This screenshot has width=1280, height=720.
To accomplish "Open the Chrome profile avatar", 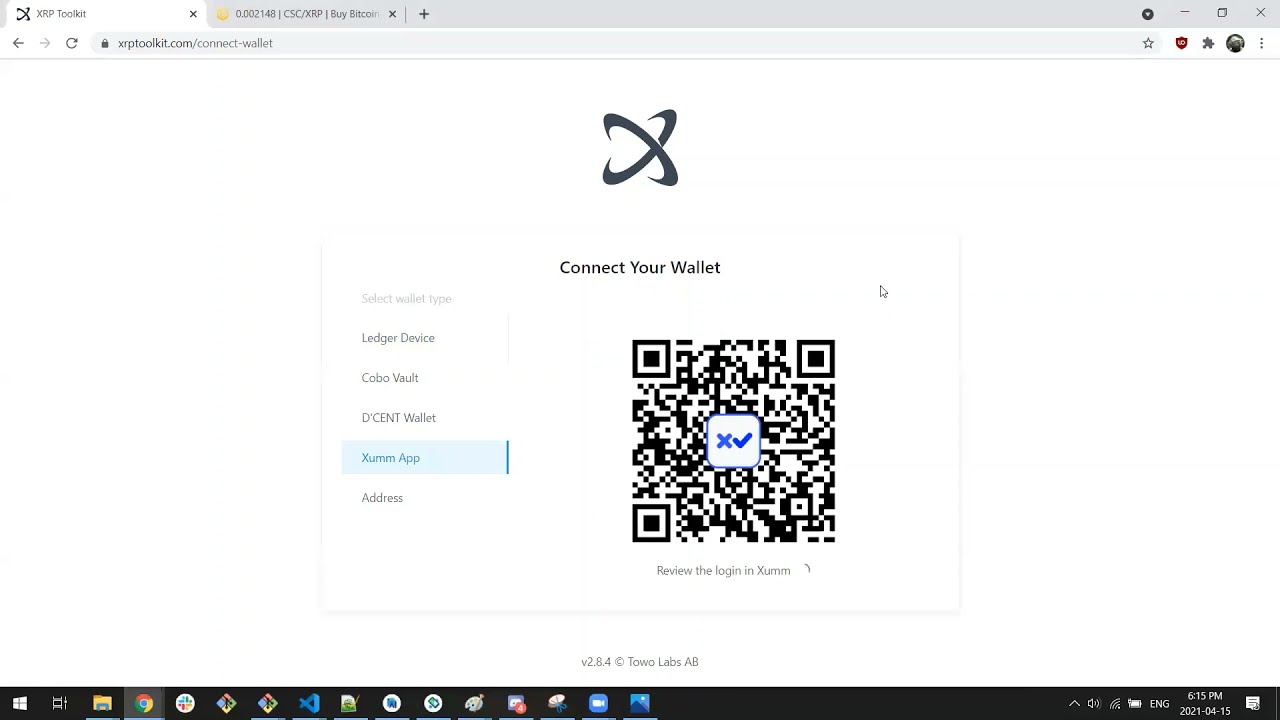I will point(1235,43).
